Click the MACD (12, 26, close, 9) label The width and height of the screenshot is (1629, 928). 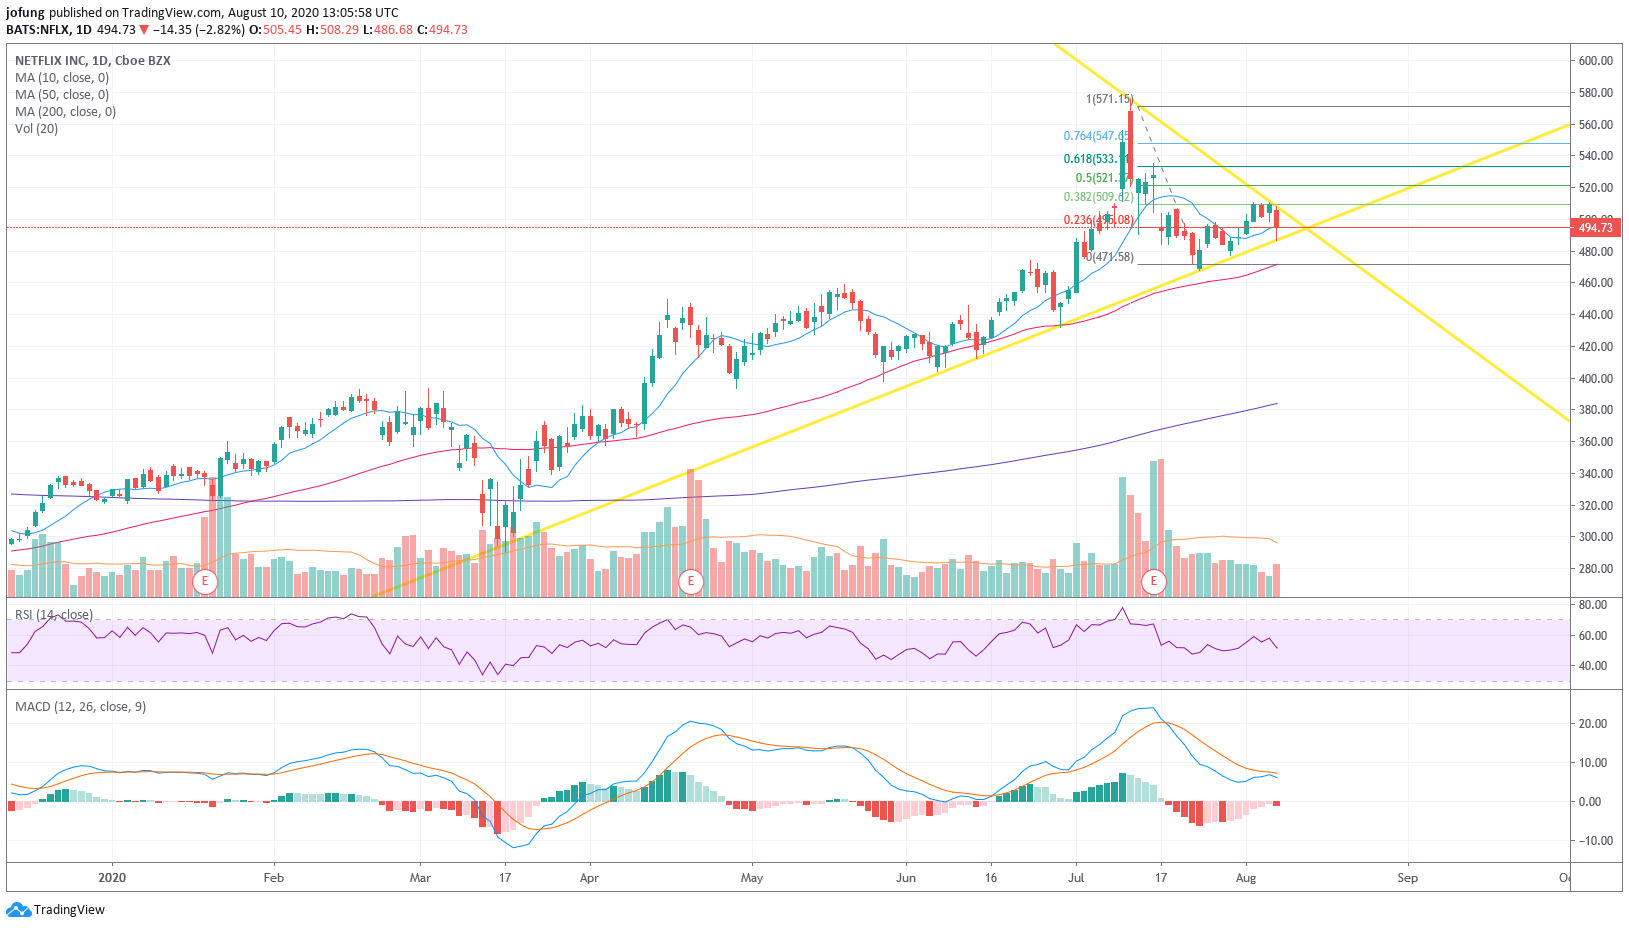click(x=80, y=707)
